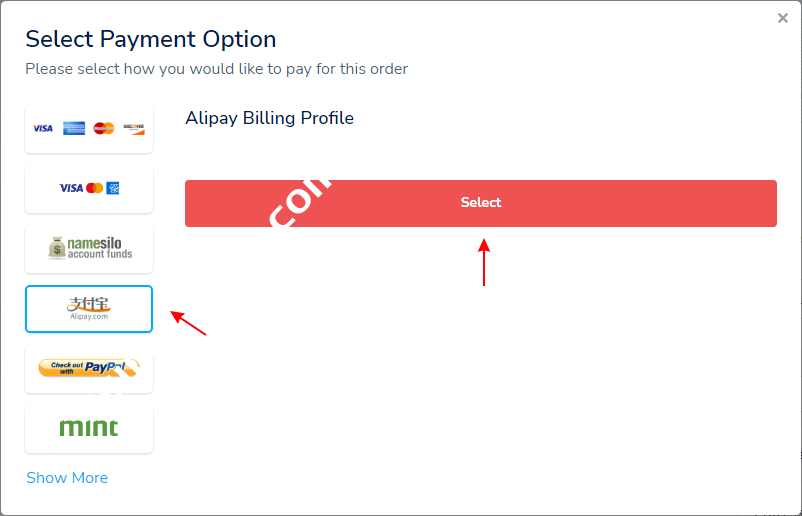The height and width of the screenshot is (516, 802).
Task: Click the PayPal wordmark on the yellow button
Action: pos(104,367)
